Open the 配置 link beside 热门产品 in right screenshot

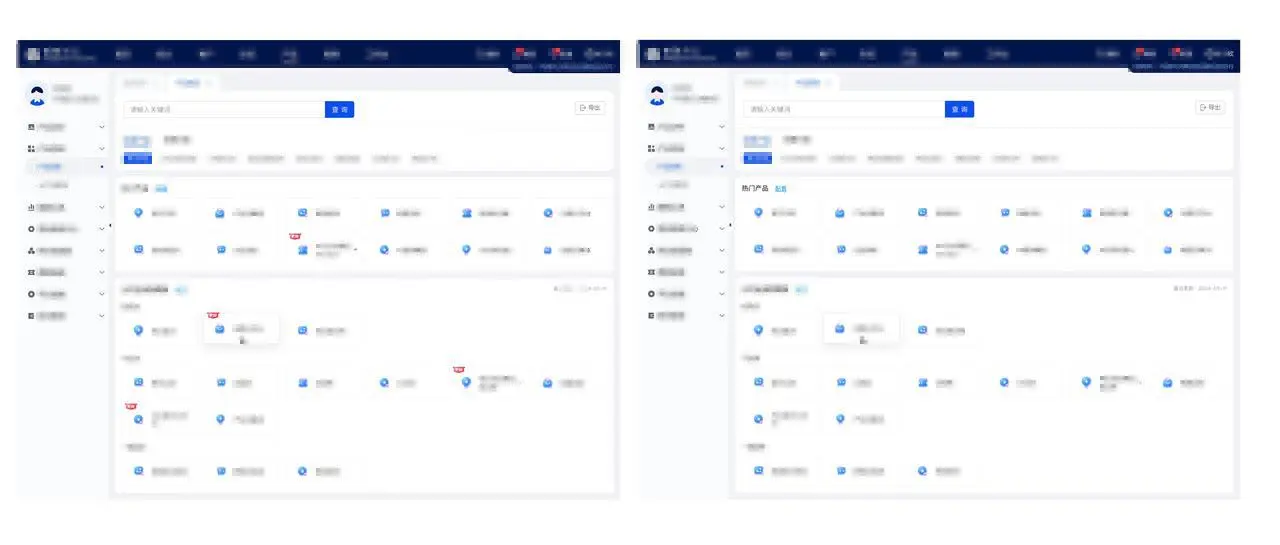point(781,188)
